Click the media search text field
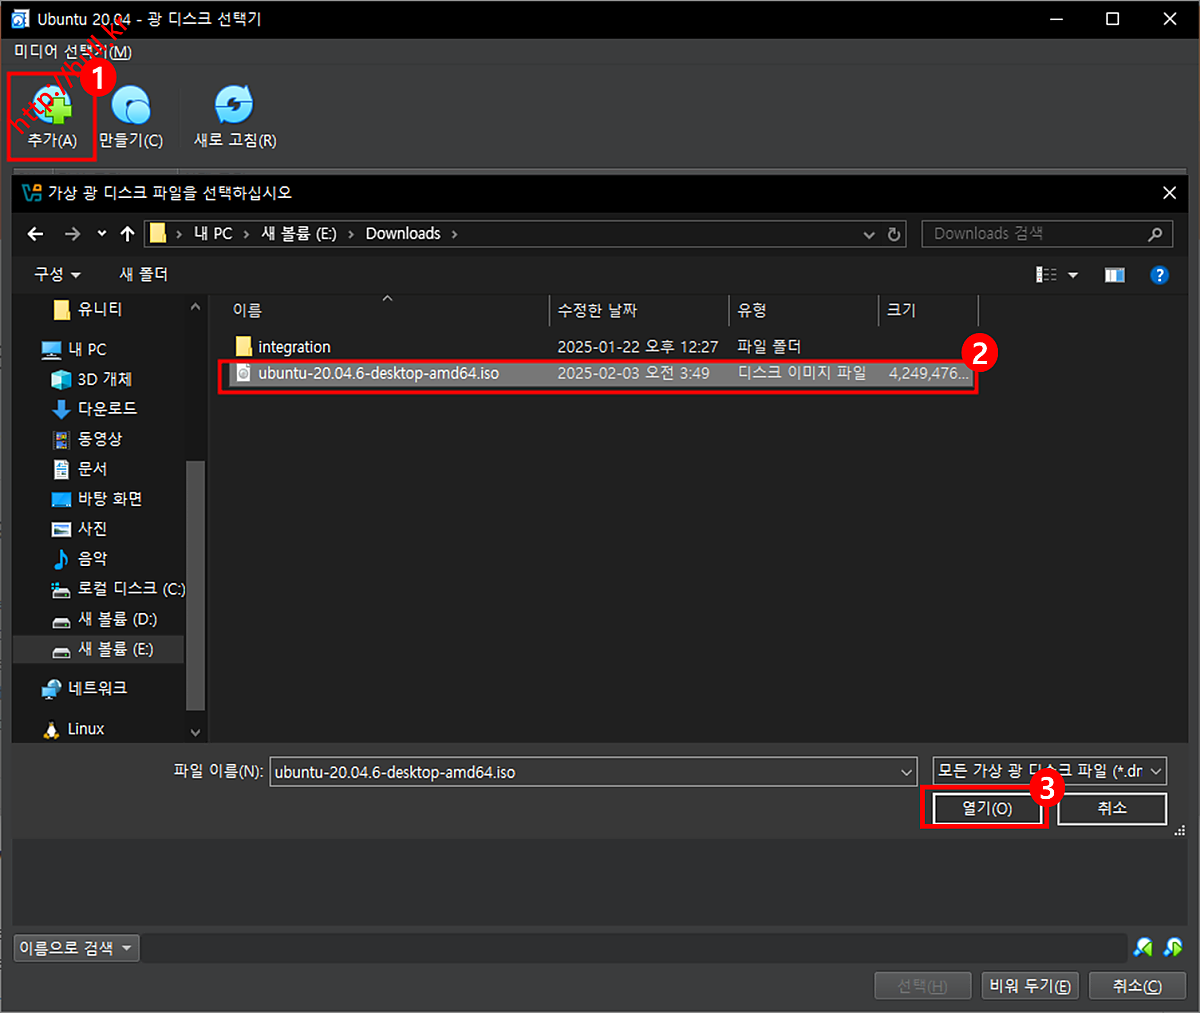 pyautogui.click(x=634, y=948)
